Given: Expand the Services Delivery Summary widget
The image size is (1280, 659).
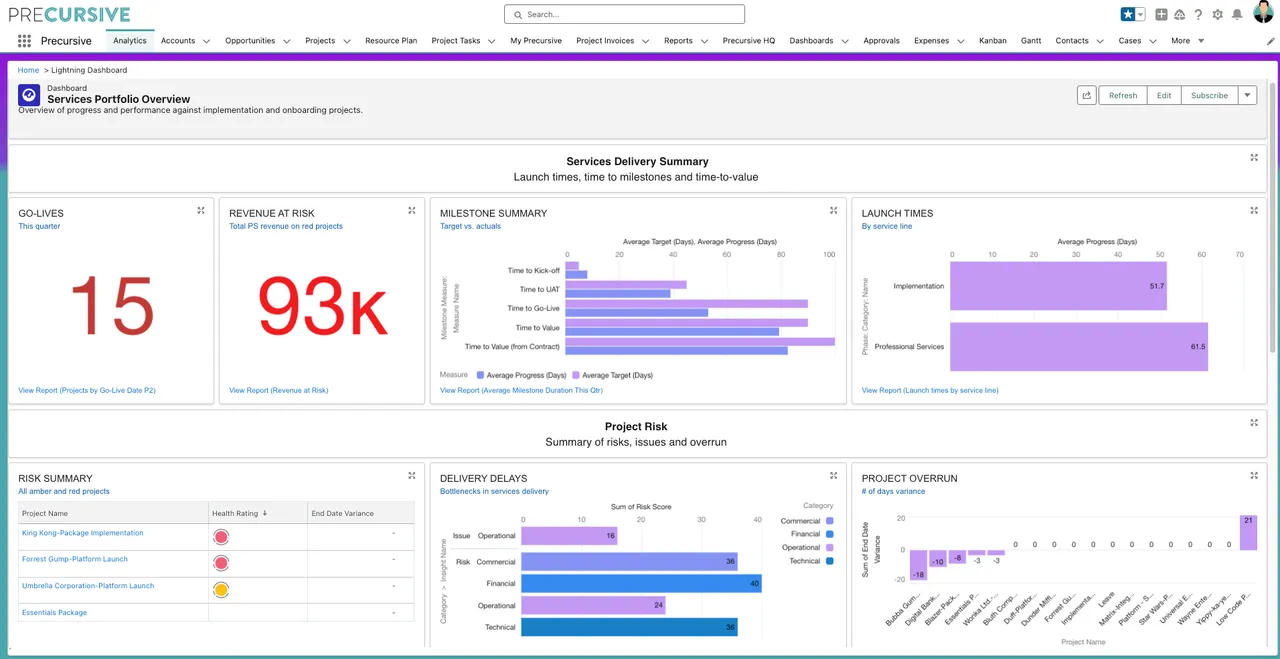Looking at the screenshot, I should point(1254,157).
